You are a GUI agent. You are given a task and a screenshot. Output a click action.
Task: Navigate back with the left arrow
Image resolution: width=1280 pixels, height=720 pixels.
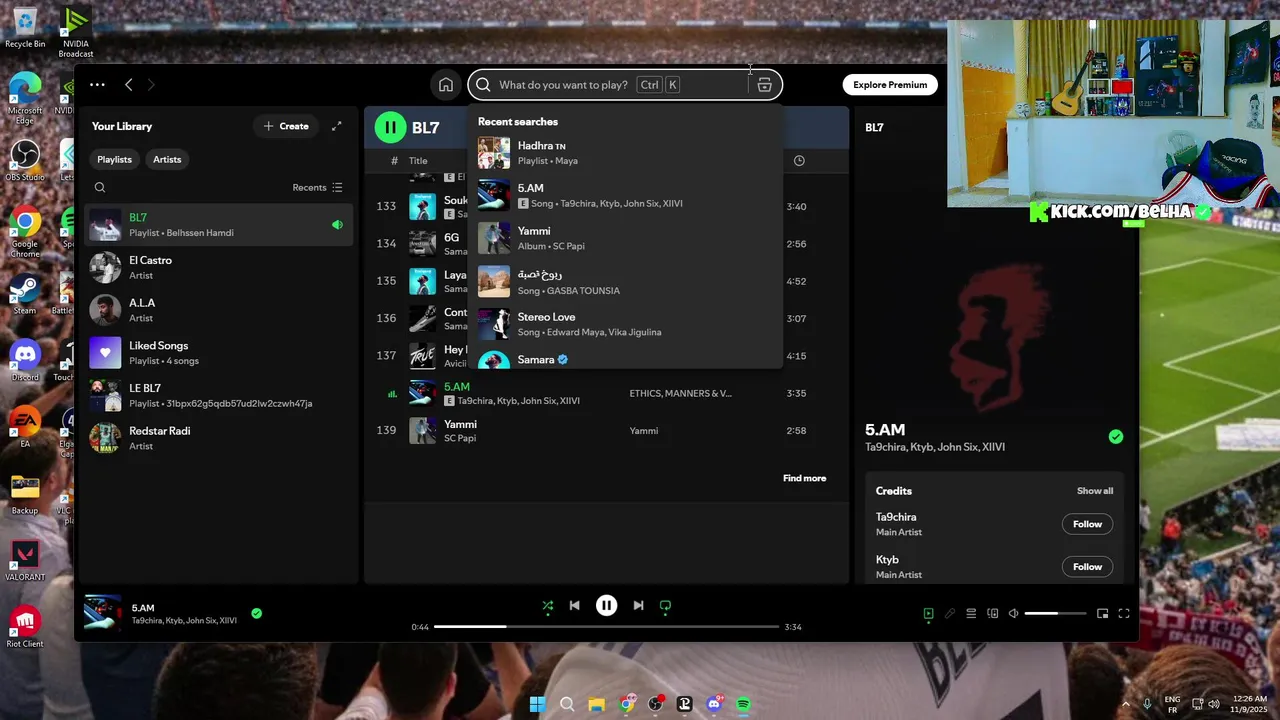[128, 85]
